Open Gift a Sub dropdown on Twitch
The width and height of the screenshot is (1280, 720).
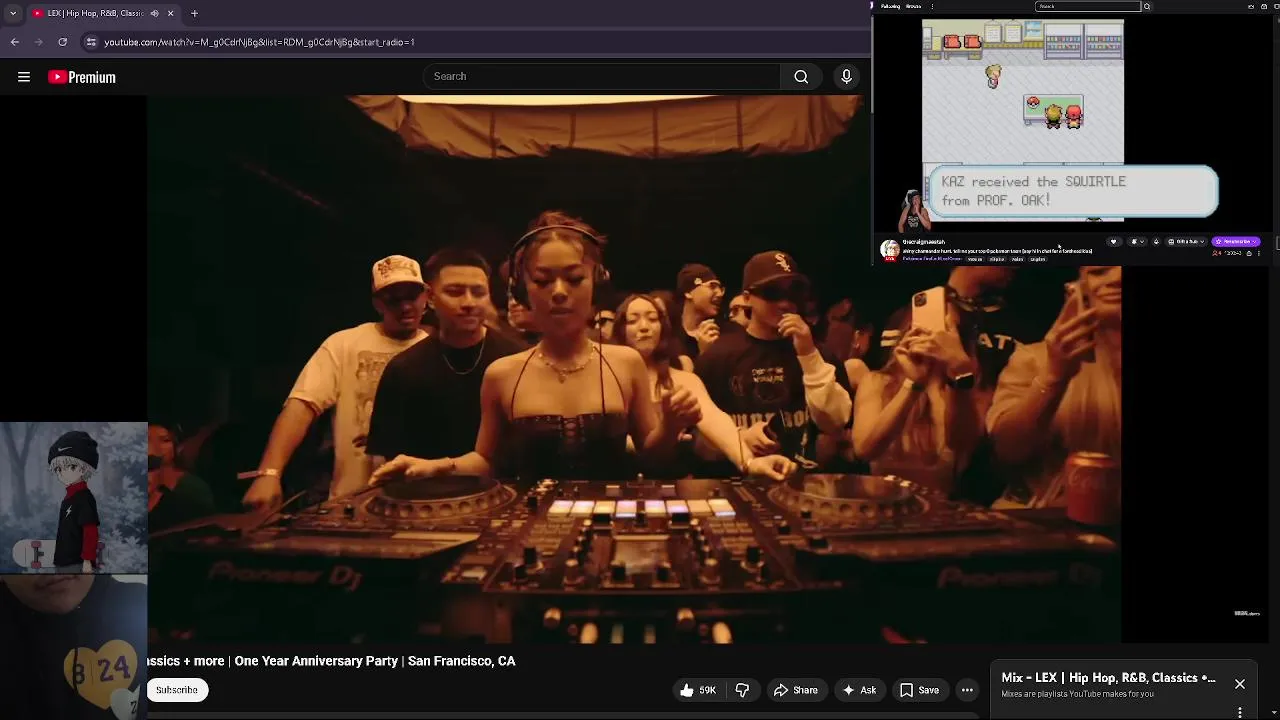(1185, 242)
